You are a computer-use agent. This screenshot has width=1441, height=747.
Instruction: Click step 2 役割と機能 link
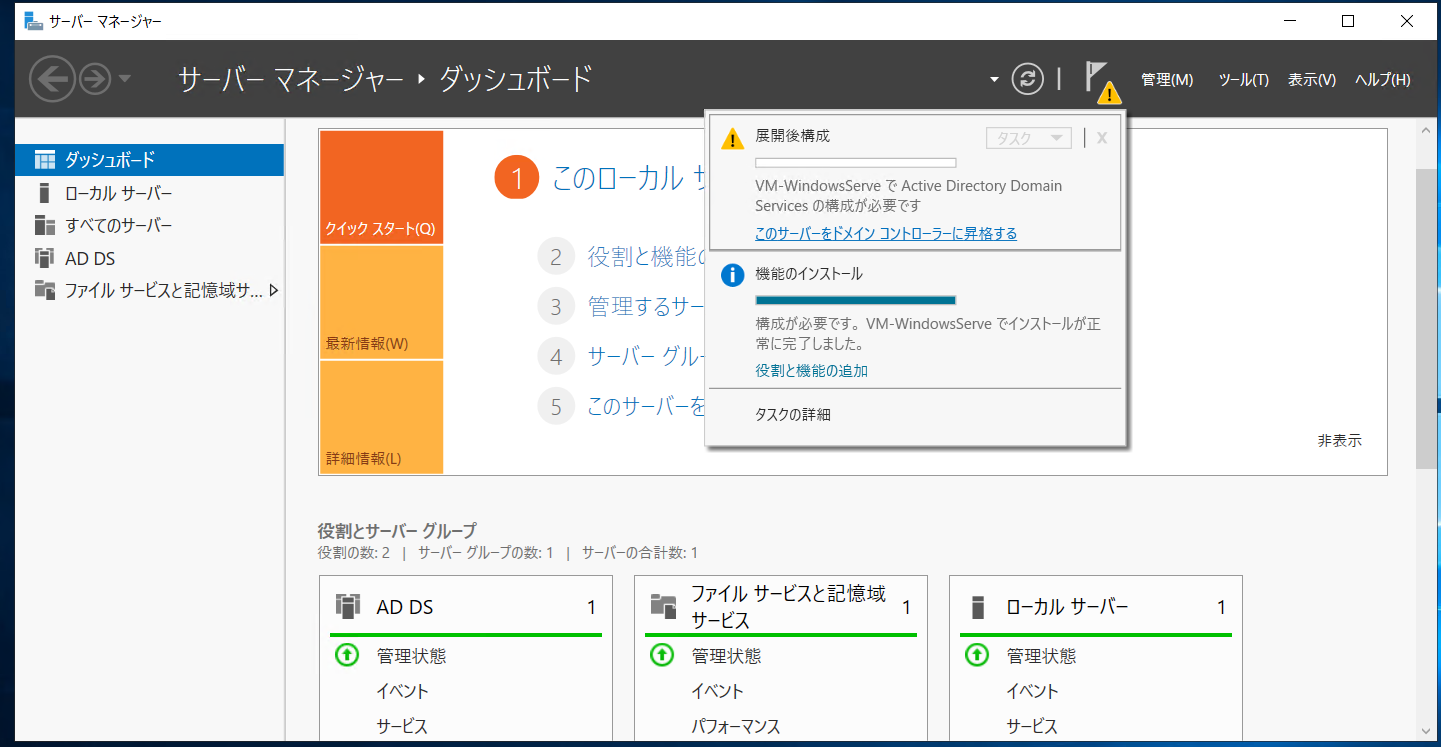646,257
